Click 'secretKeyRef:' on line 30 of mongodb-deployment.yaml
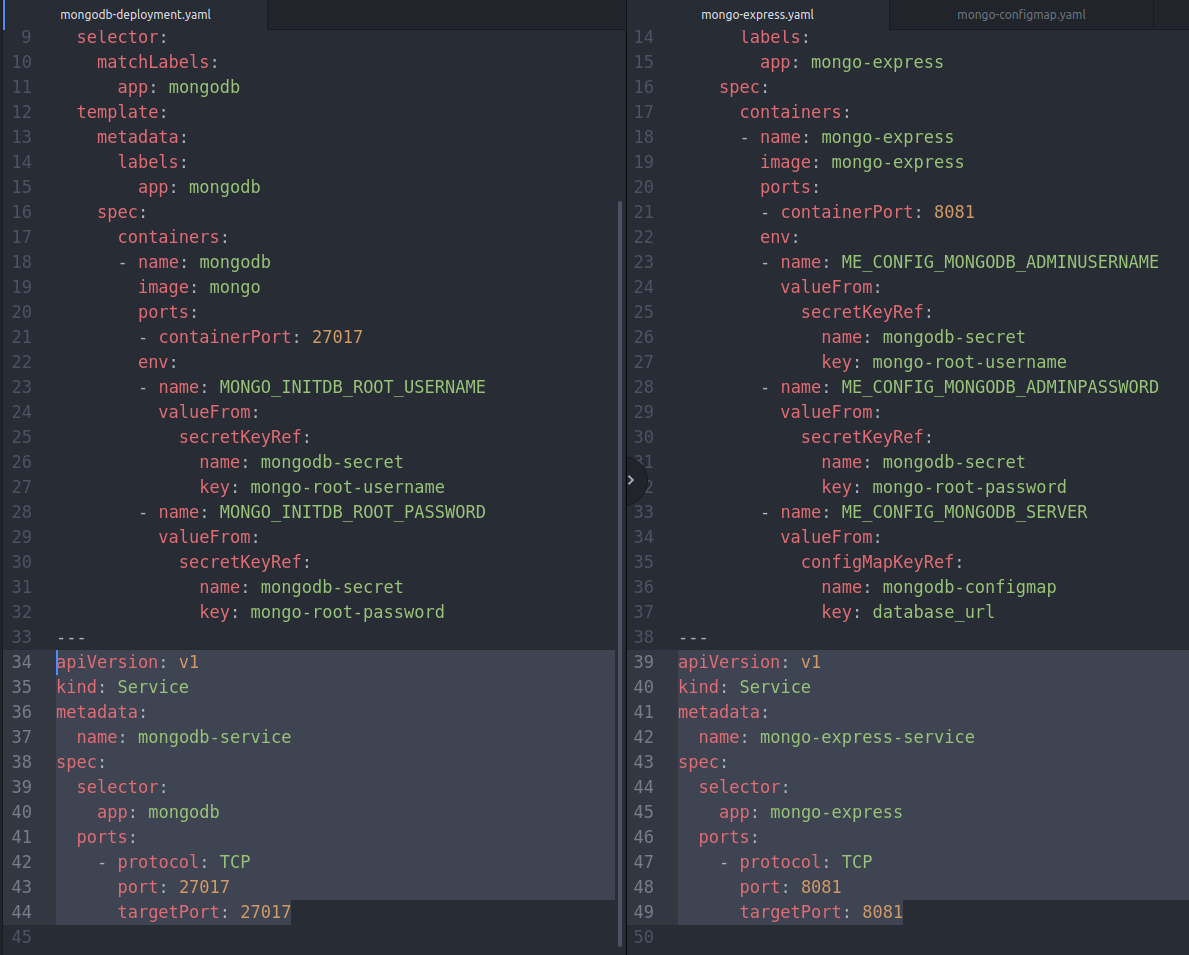Image resolution: width=1189 pixels, height=955 pixels. (x=245, y=563)
